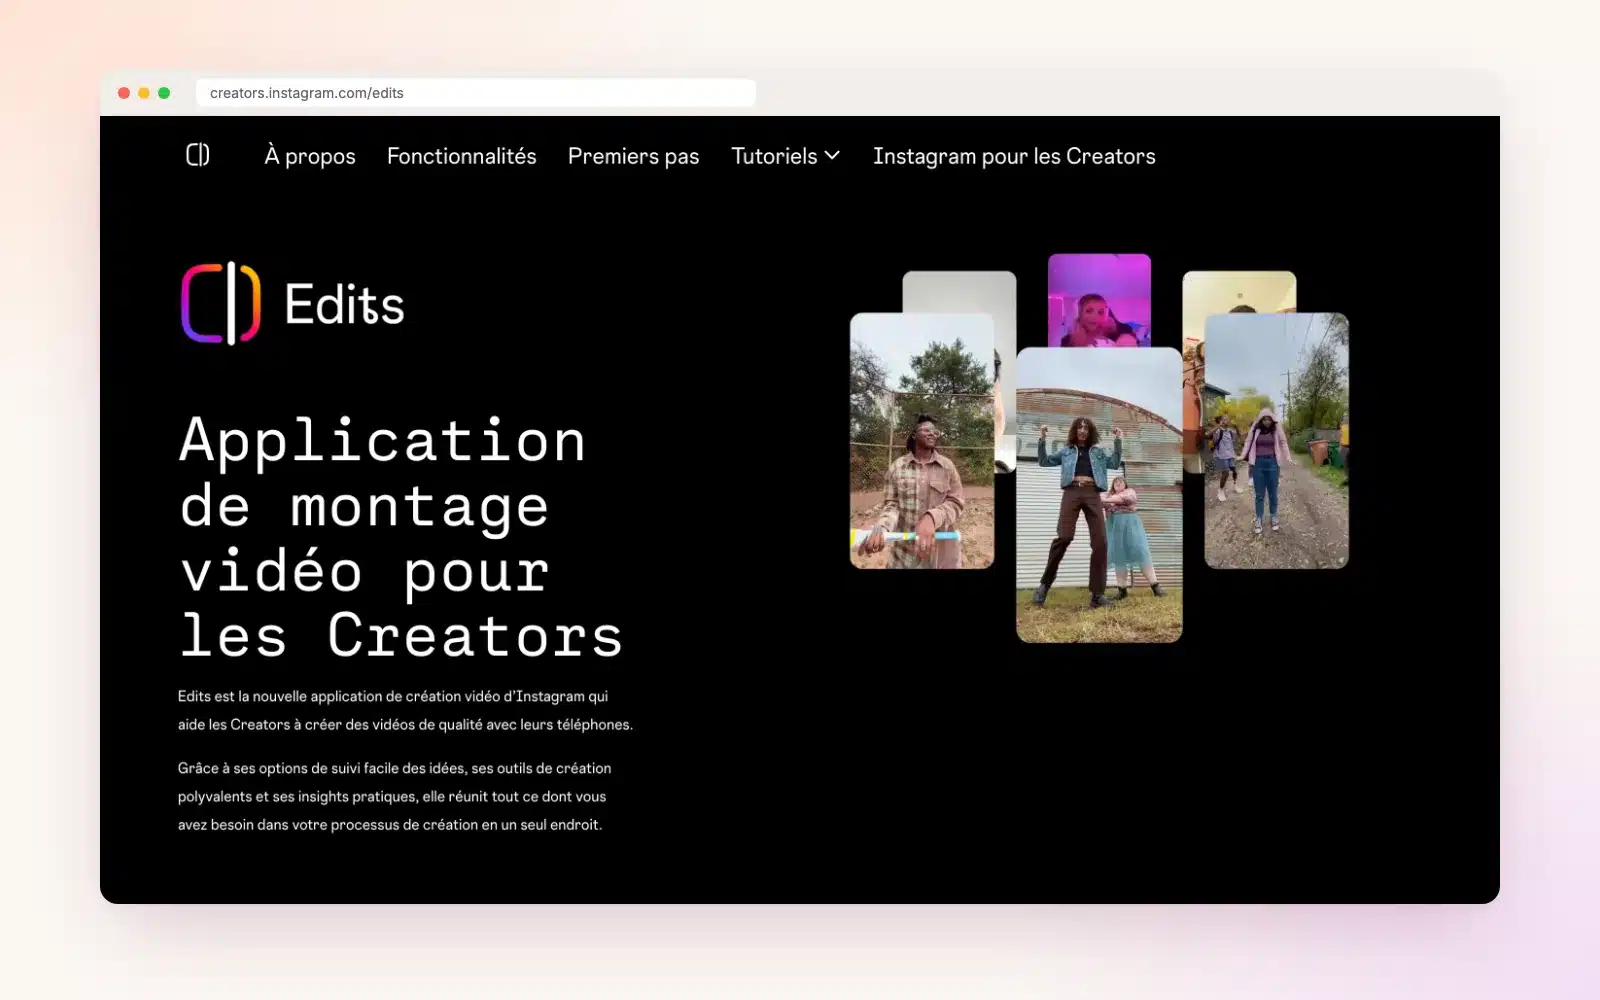Select the purple-lit selfie thumbnail
The image size is (1600, 1000).
1099,300
